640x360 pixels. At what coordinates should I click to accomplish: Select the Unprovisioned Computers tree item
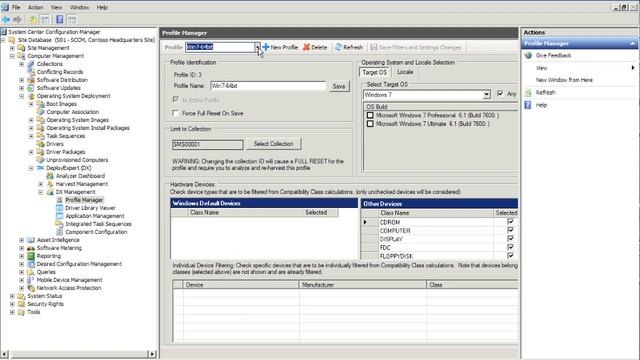coord(77,160)
